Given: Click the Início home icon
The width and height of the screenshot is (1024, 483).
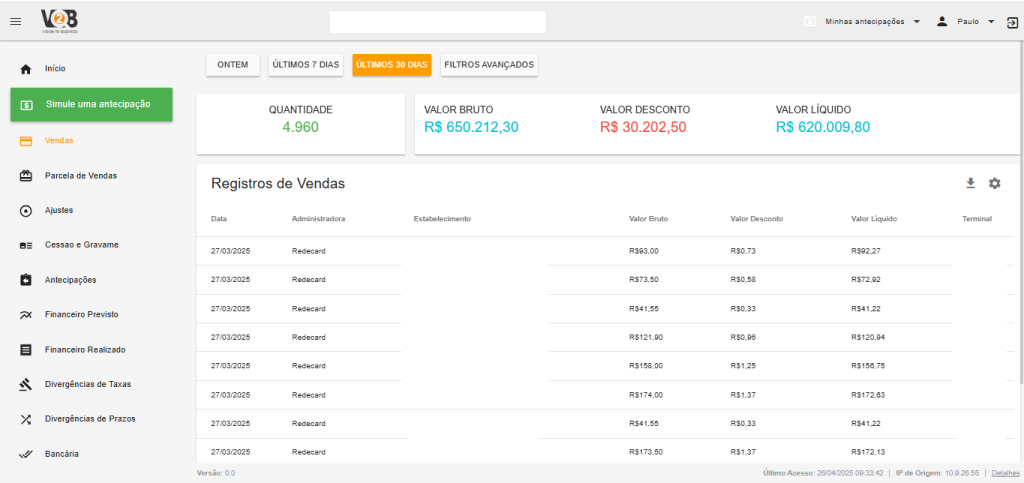Looking at the screenshot, I should coord(26,69).
